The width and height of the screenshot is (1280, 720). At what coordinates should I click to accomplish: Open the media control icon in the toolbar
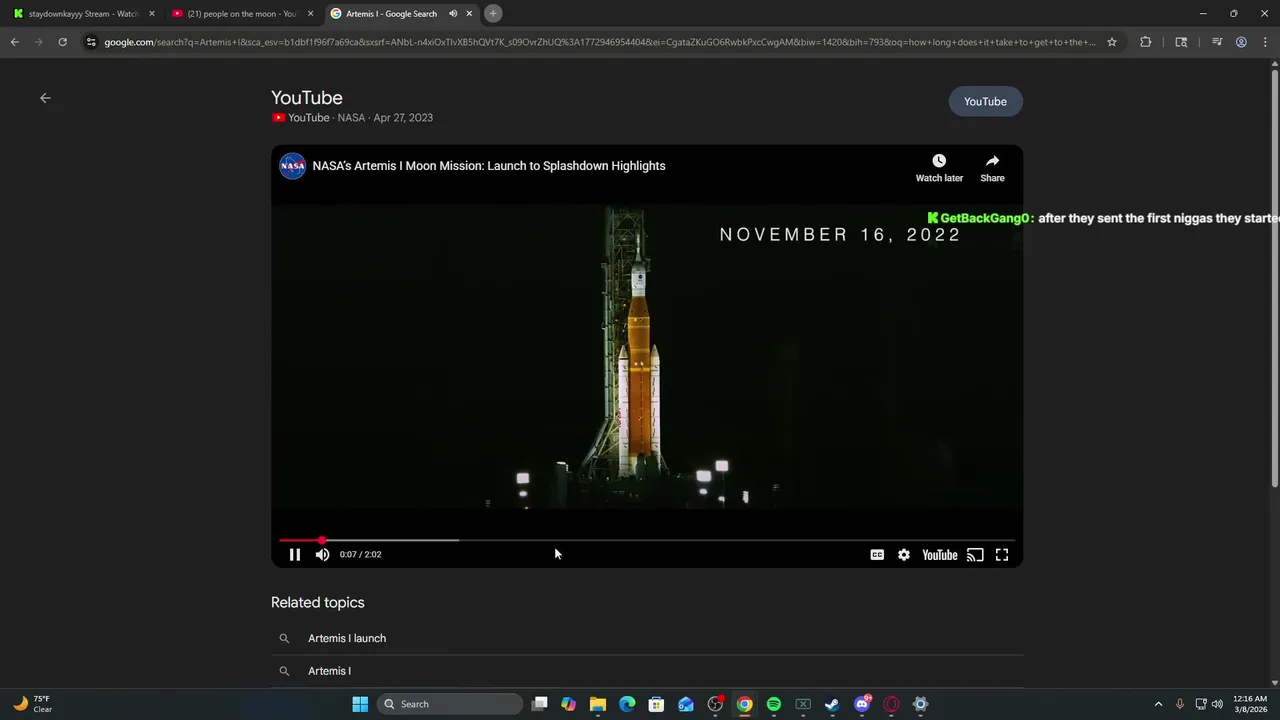pyautogui.click(x=1217, y=42)
